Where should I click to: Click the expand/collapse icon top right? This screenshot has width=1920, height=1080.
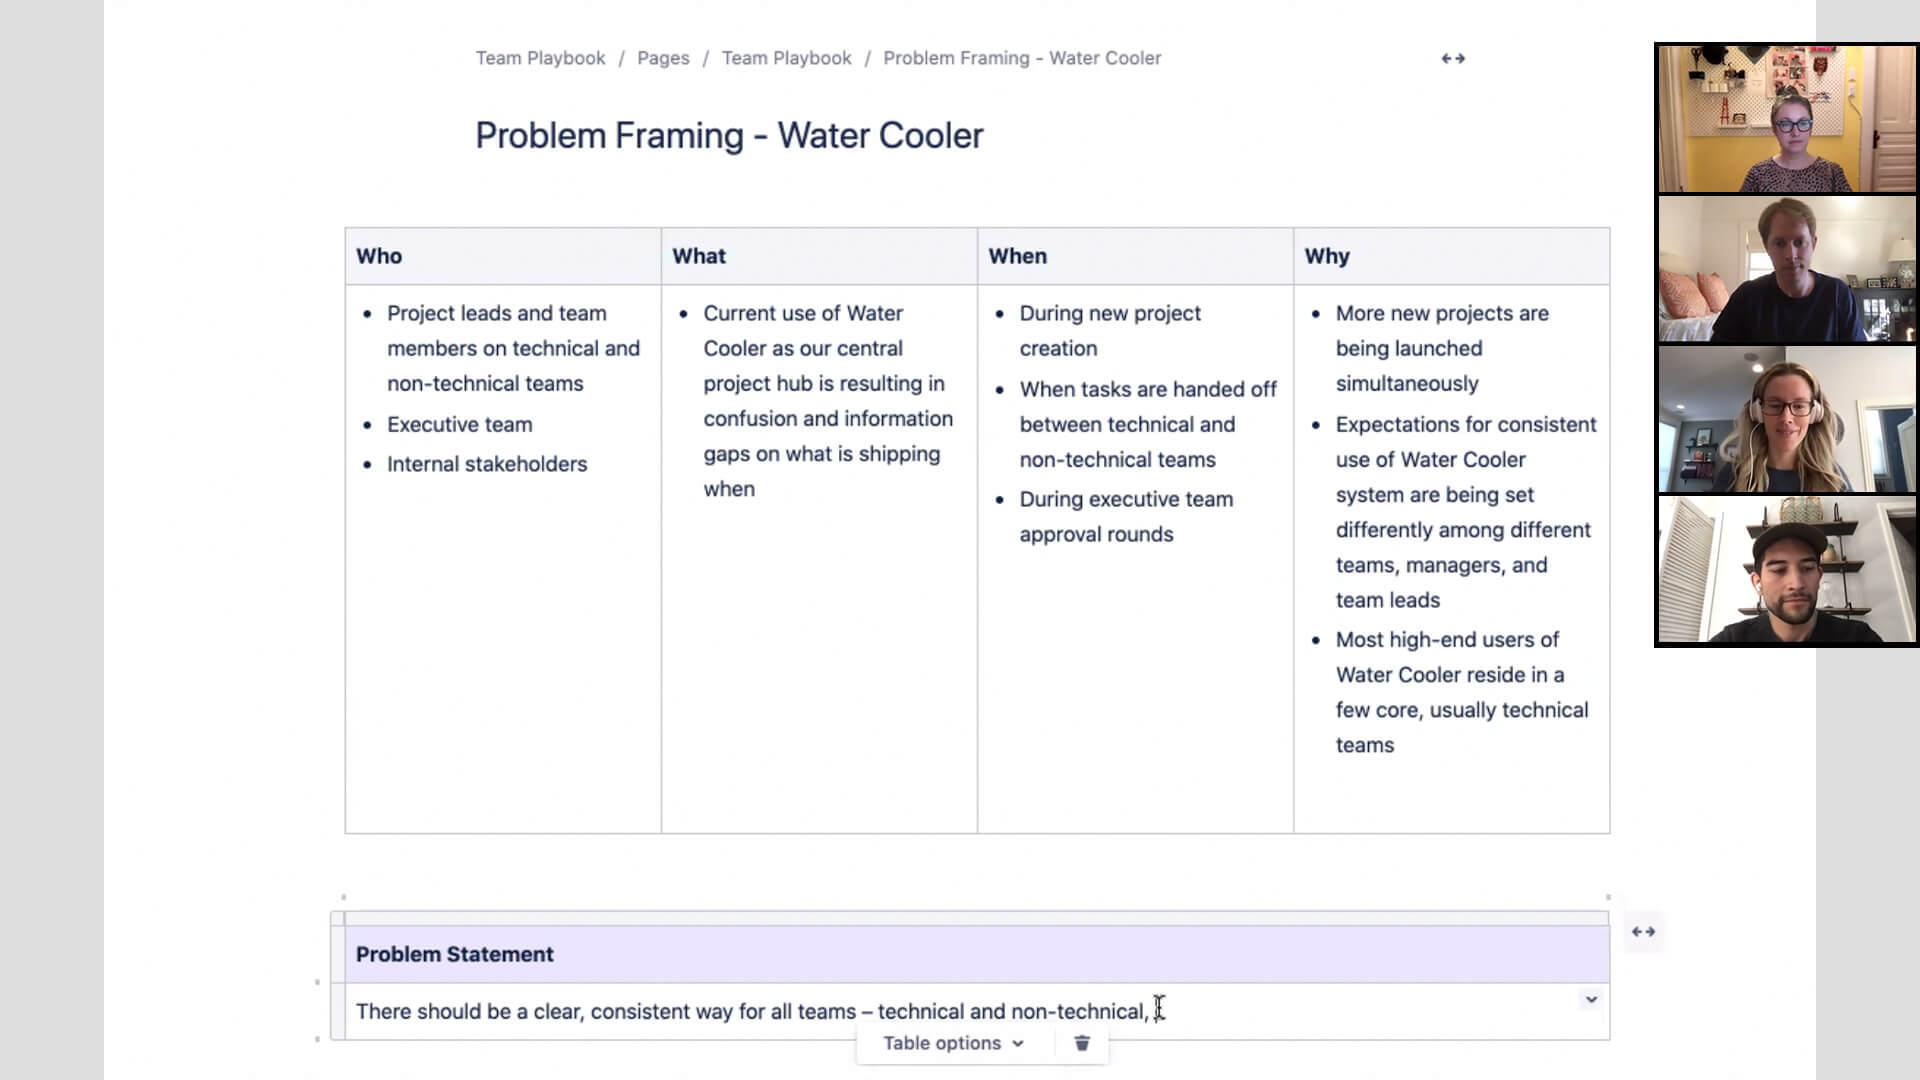point(1453,58)
